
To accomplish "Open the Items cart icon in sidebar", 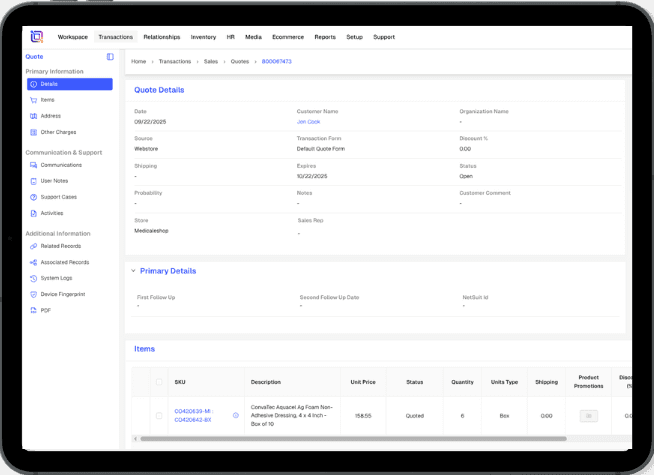I will 34,100.
